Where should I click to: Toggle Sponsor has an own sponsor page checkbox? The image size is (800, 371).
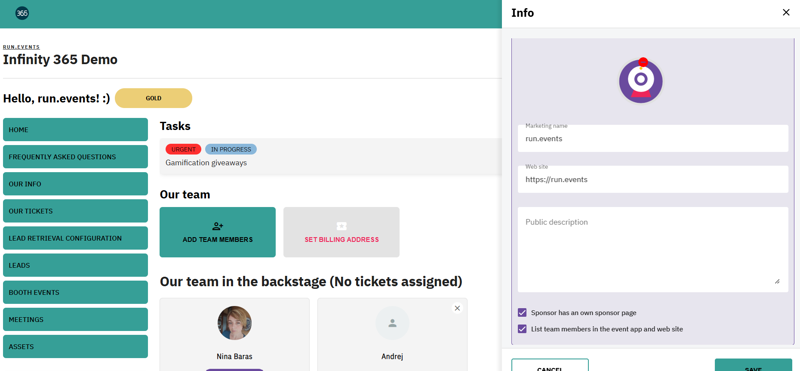[522, 312]
